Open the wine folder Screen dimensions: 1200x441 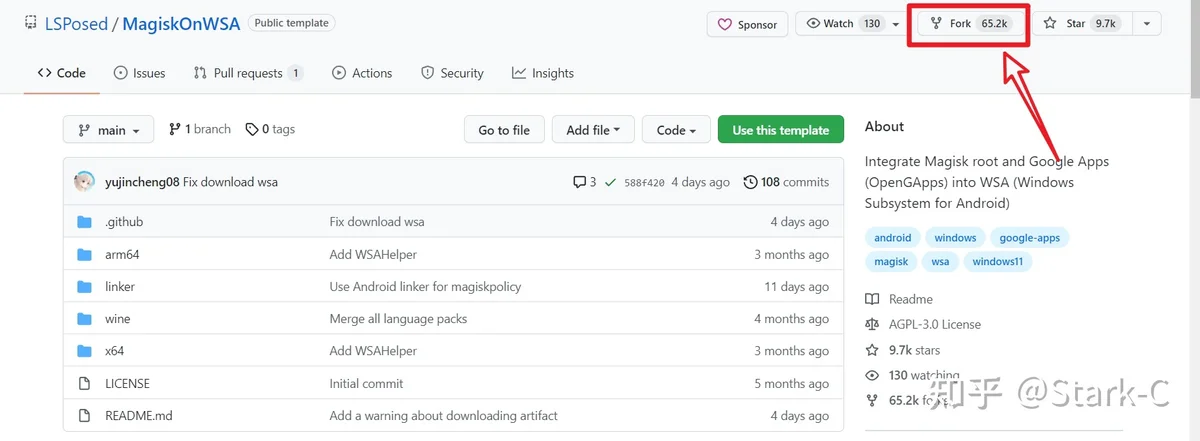117,319
